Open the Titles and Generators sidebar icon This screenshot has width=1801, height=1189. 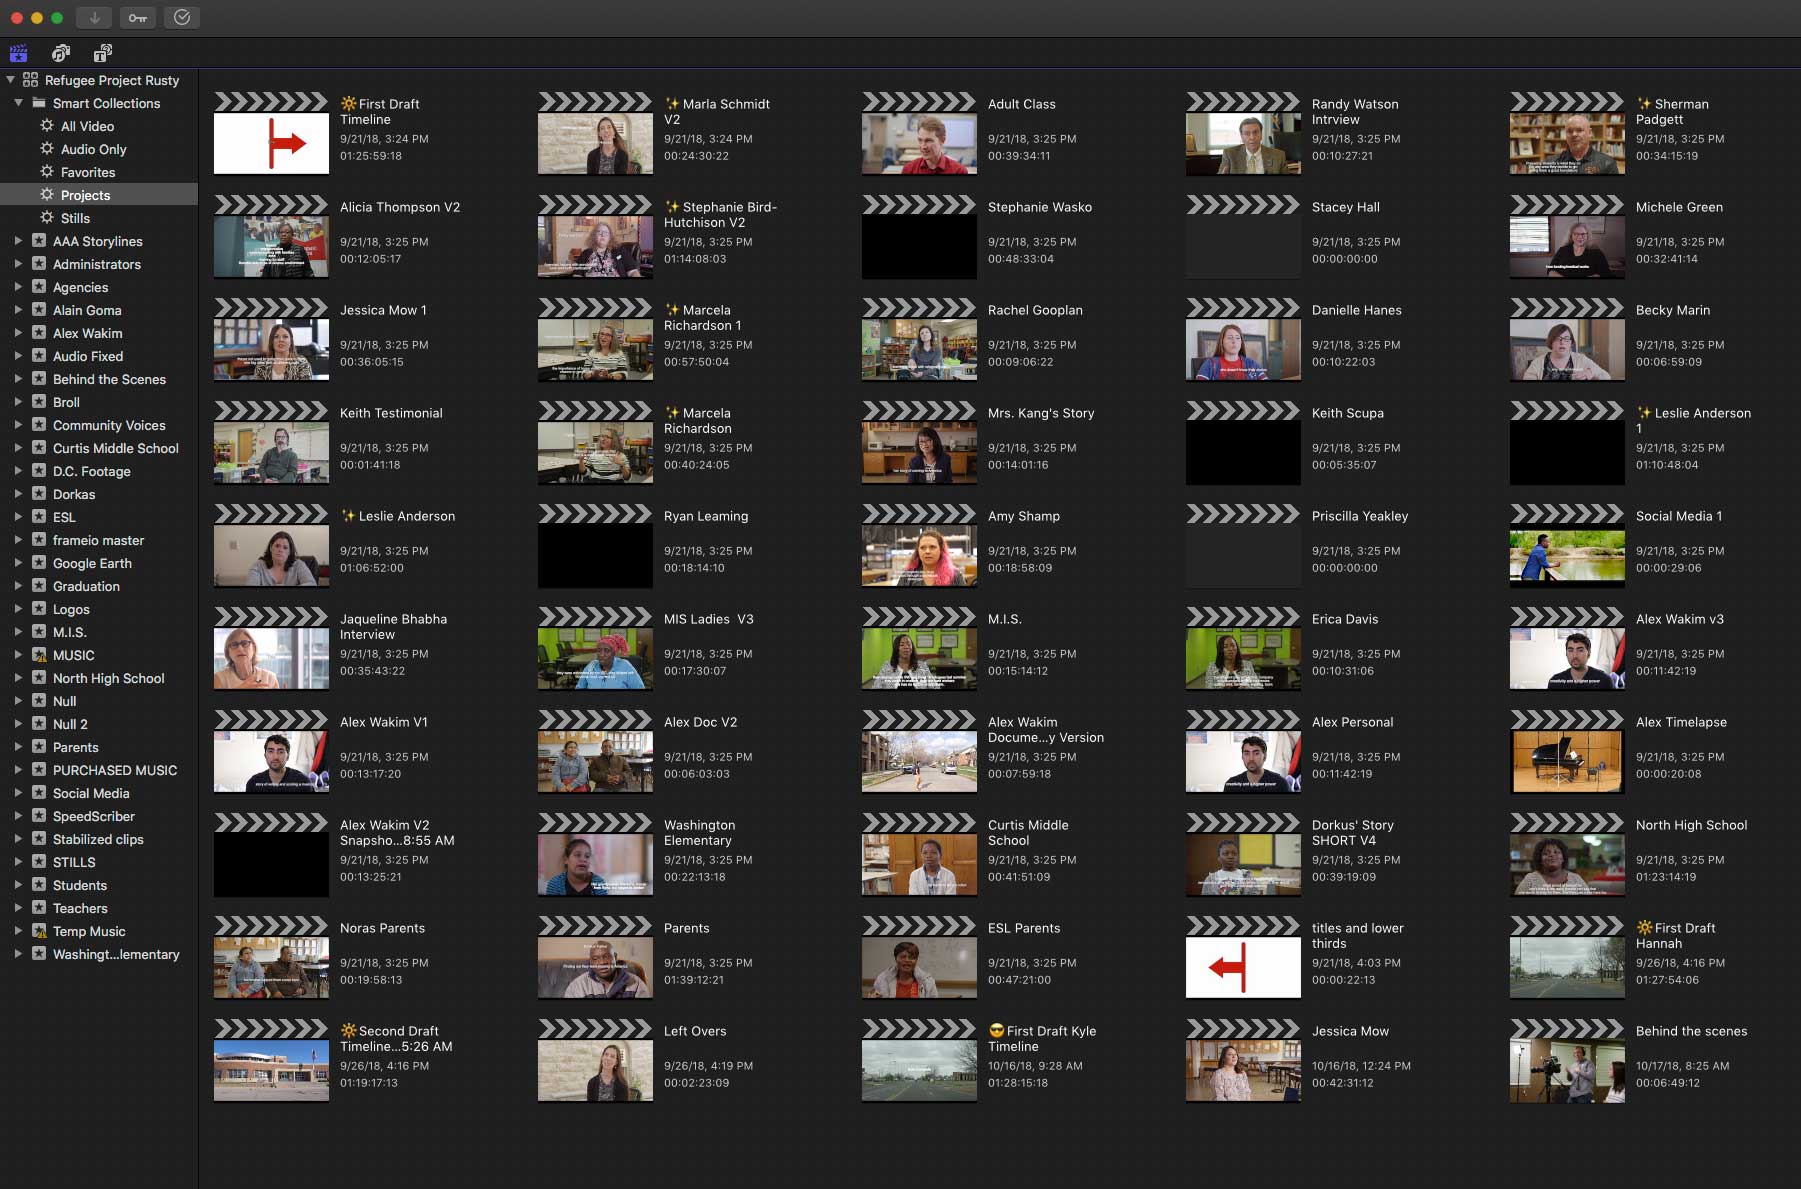102,53
